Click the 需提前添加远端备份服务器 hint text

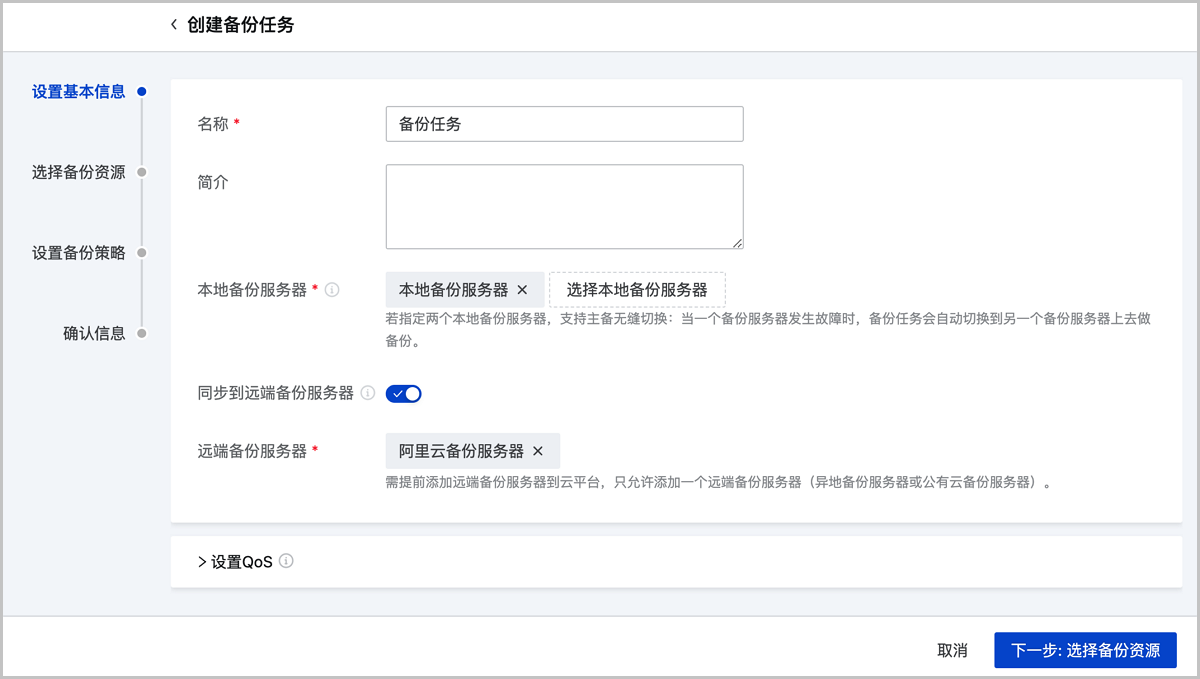tap(718, 482)
